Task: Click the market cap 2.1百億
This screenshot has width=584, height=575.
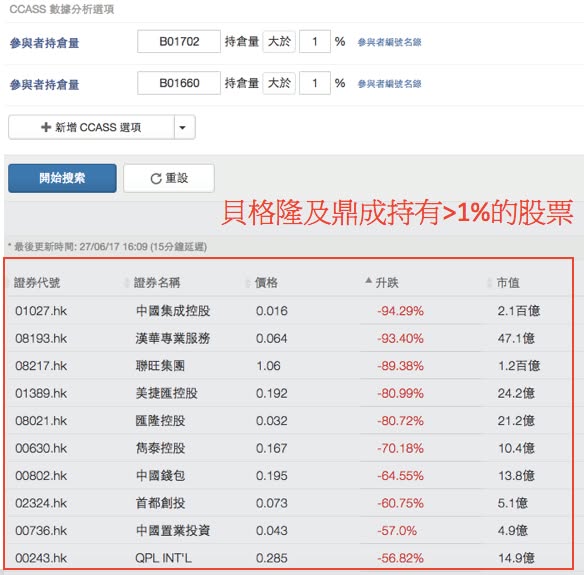Action: coord(519,311)
